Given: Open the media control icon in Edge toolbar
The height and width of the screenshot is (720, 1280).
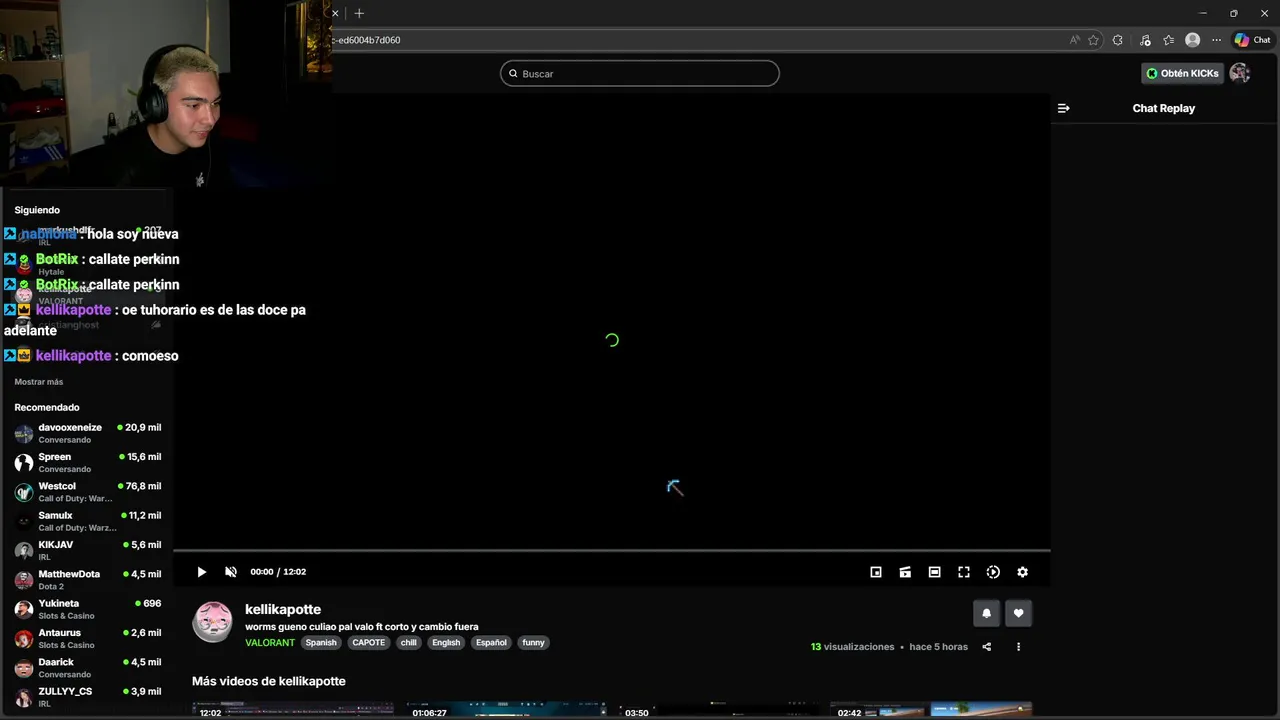Looking at the screenshot, I should [x=1143, y=40].
